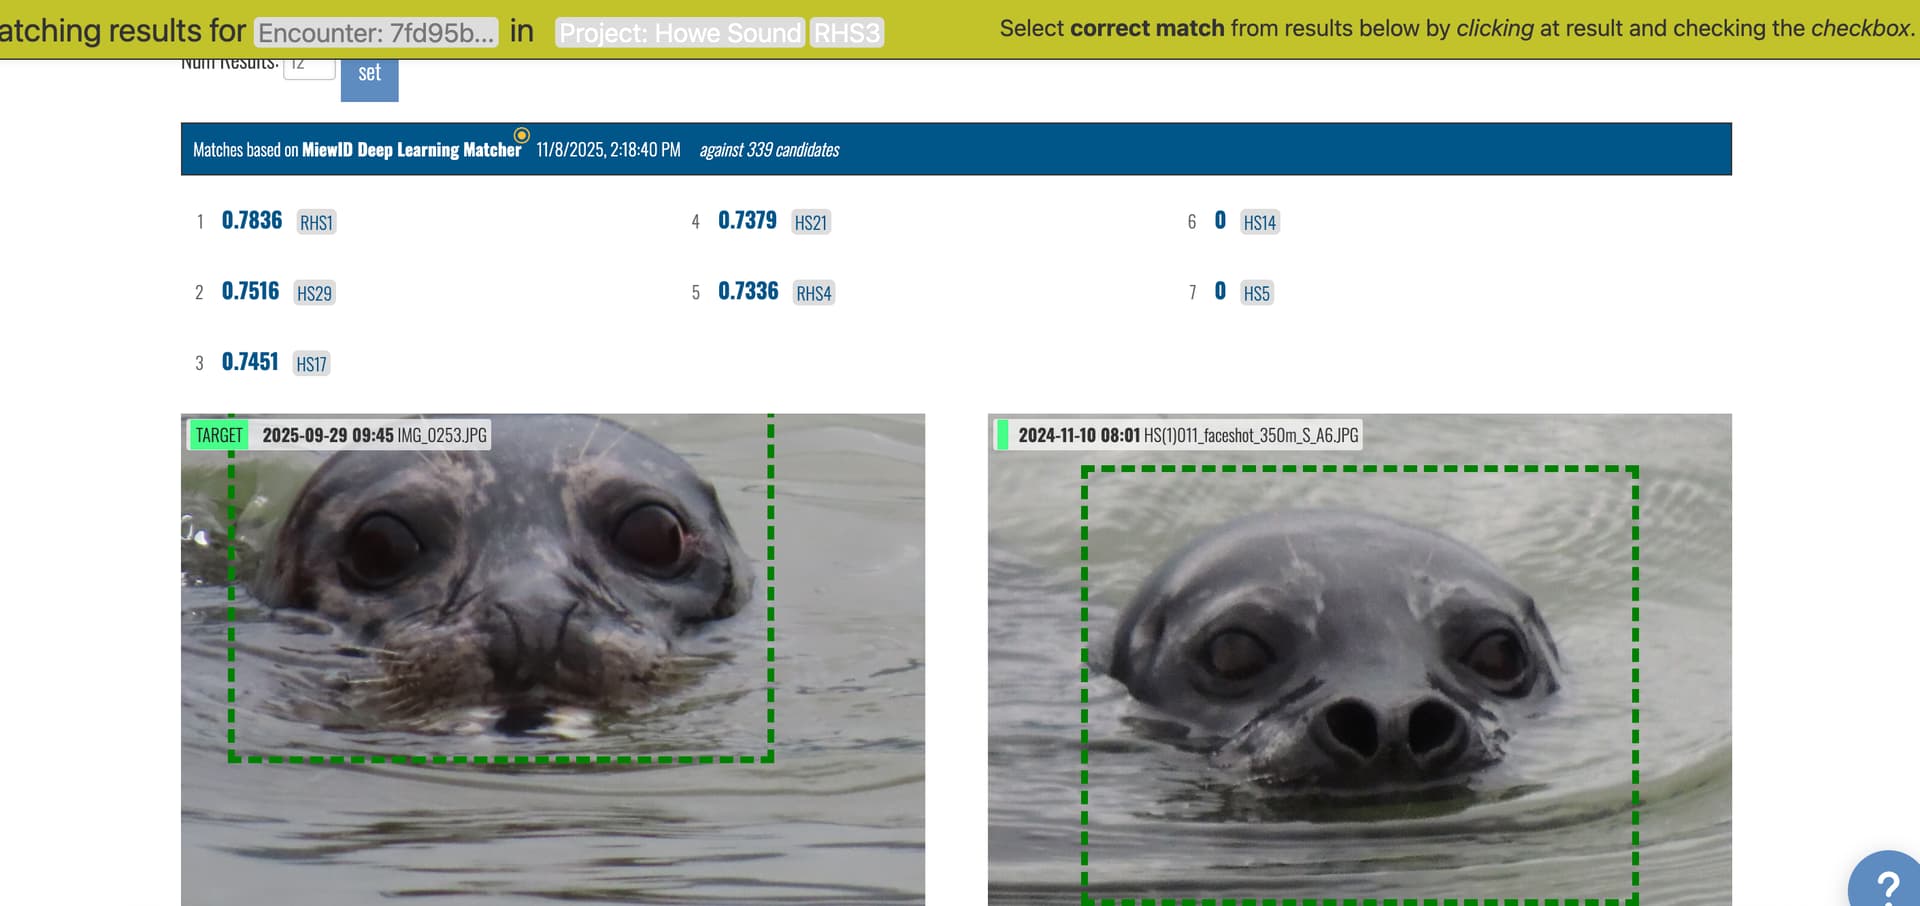1920x906 pixels.
Task: Open the HS14 individual label
Action: (x=1259, y=223)
